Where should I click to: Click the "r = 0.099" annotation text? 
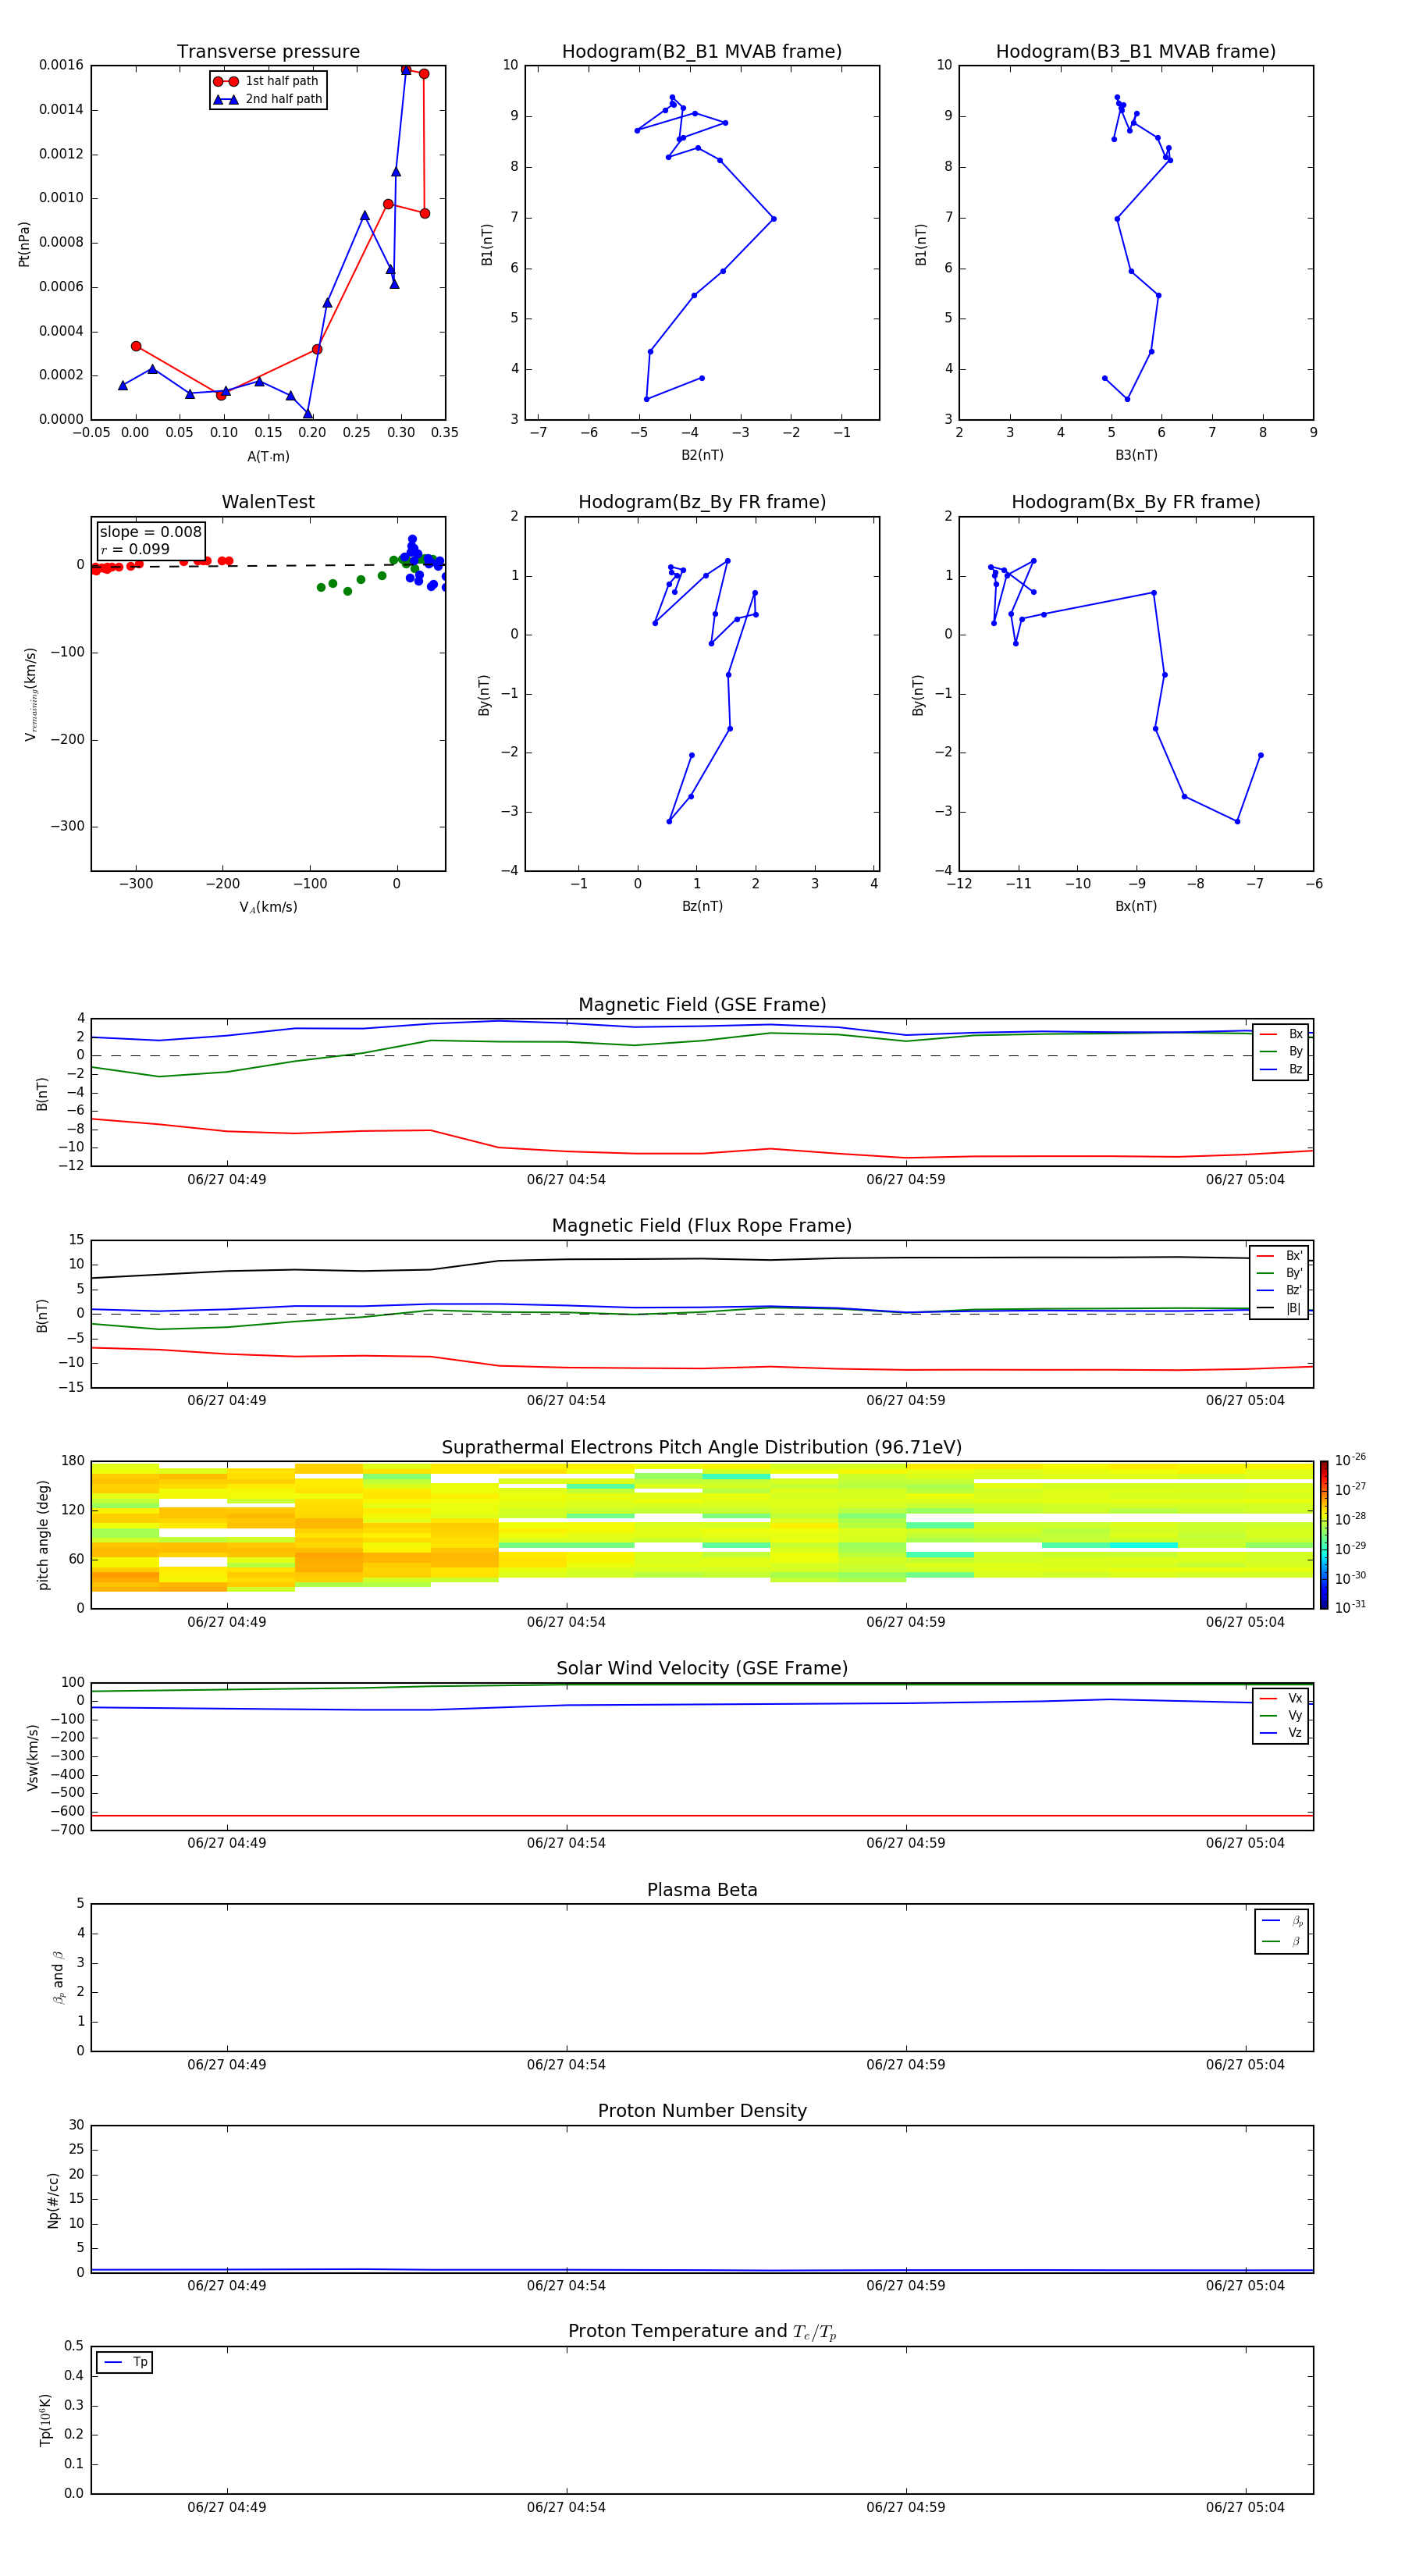coord(135,549)
